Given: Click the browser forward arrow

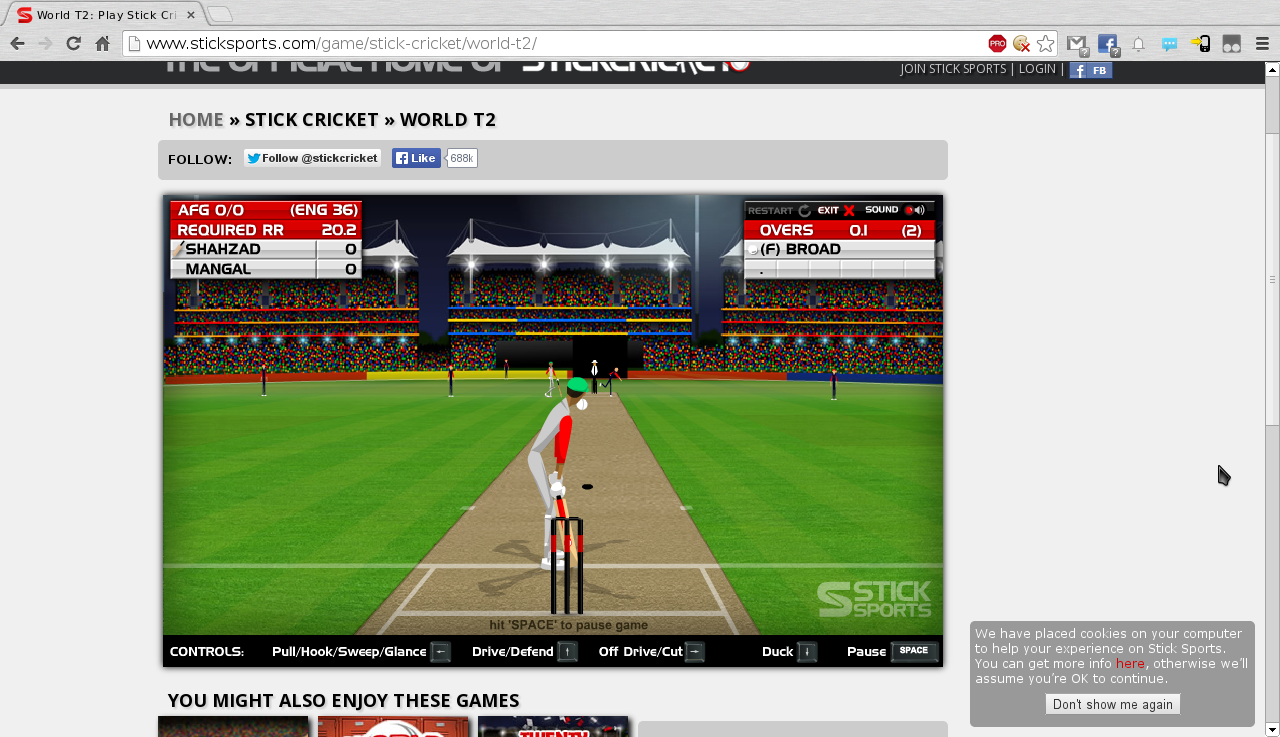Looking at the screenshot, I should 45,43.
